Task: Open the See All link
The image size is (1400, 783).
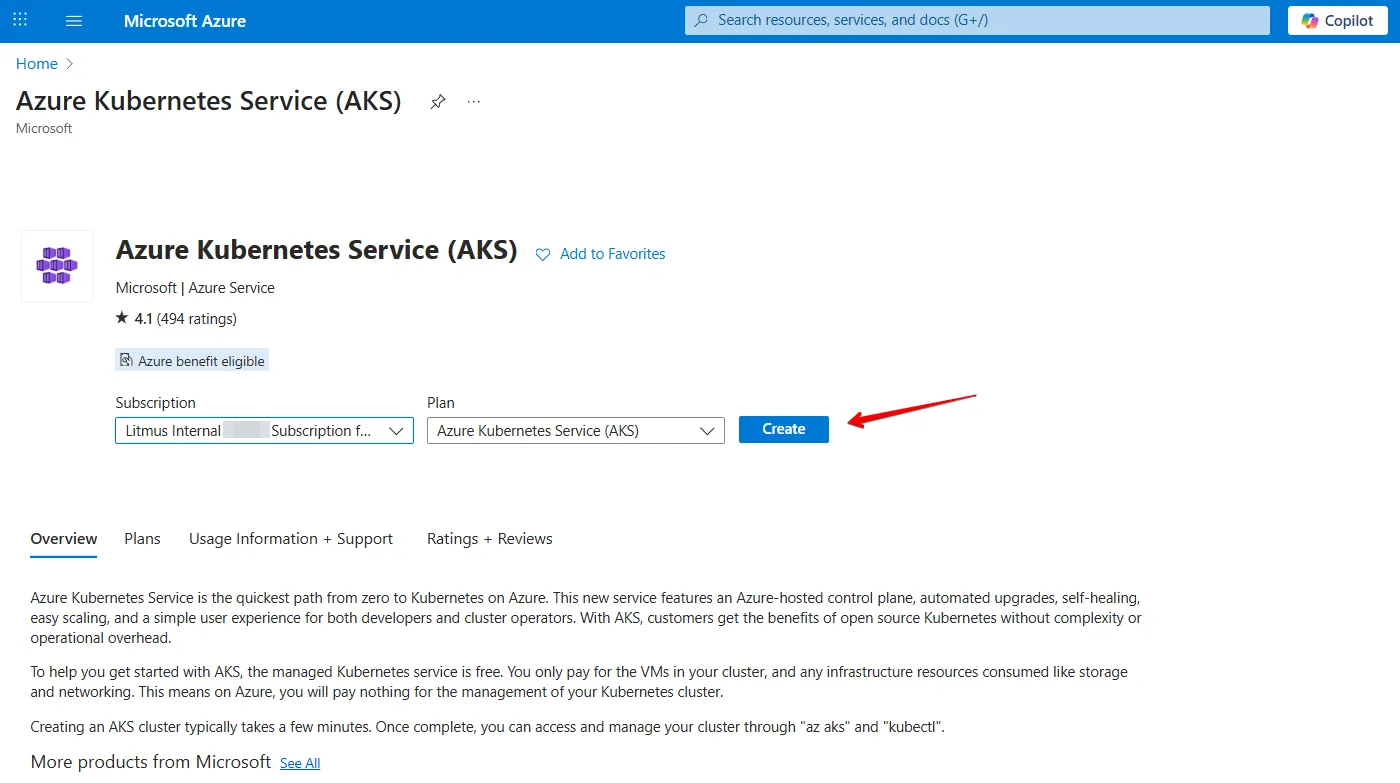Action: pyautogui.click(x=300, y=764)
